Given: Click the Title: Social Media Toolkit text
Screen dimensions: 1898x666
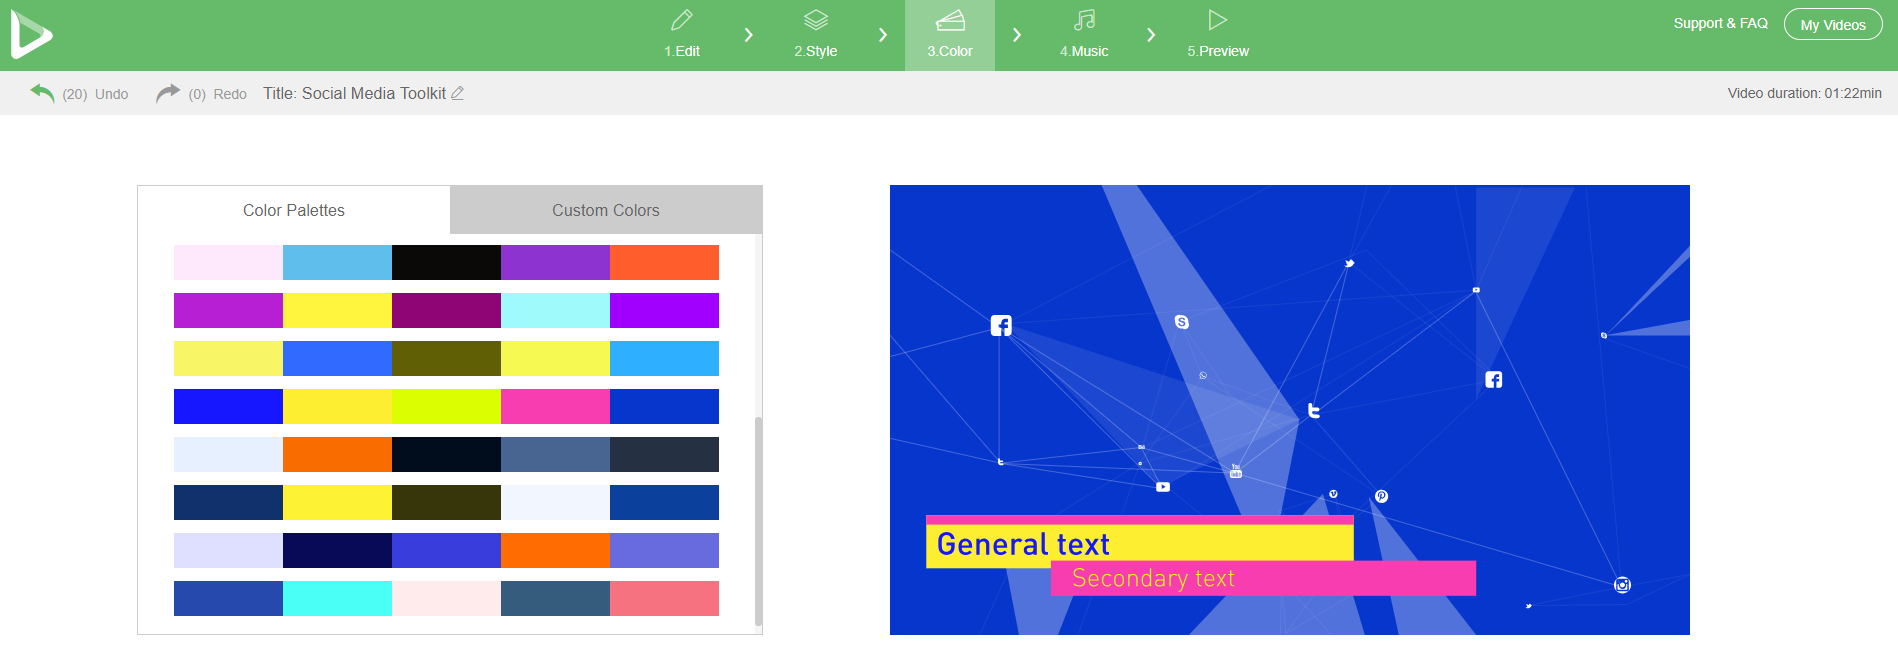Looking at the screenshot, I should tap(354, 93).
